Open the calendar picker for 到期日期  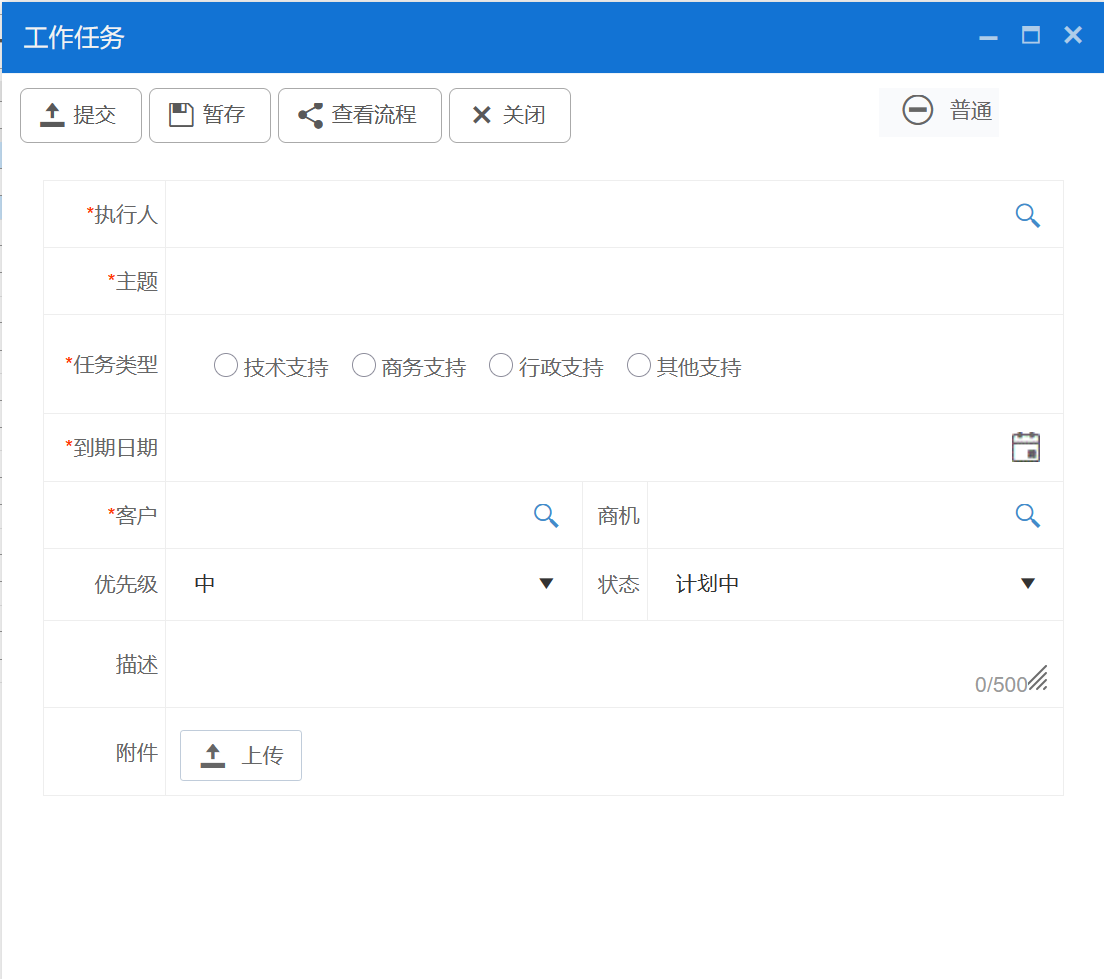coord(1027,447)
